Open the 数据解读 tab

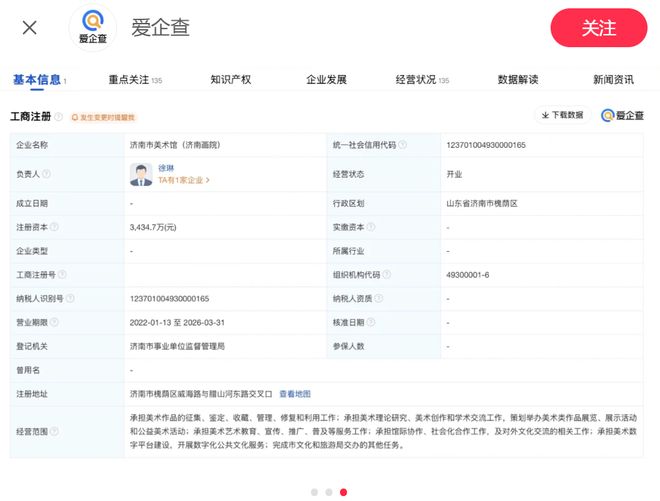518,79
